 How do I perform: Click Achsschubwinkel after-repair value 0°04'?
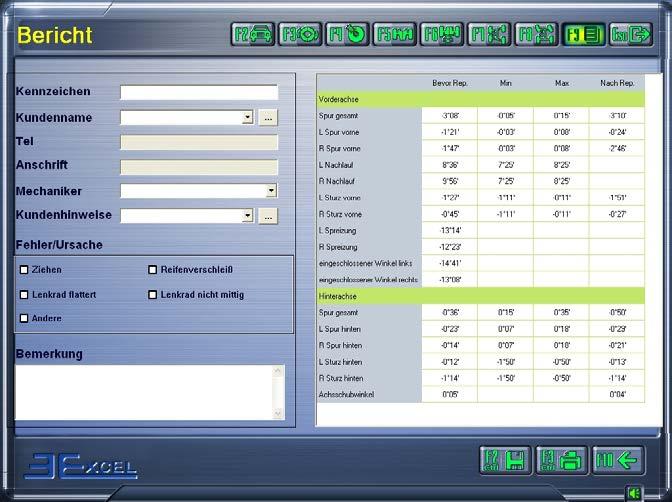[617, 394]
